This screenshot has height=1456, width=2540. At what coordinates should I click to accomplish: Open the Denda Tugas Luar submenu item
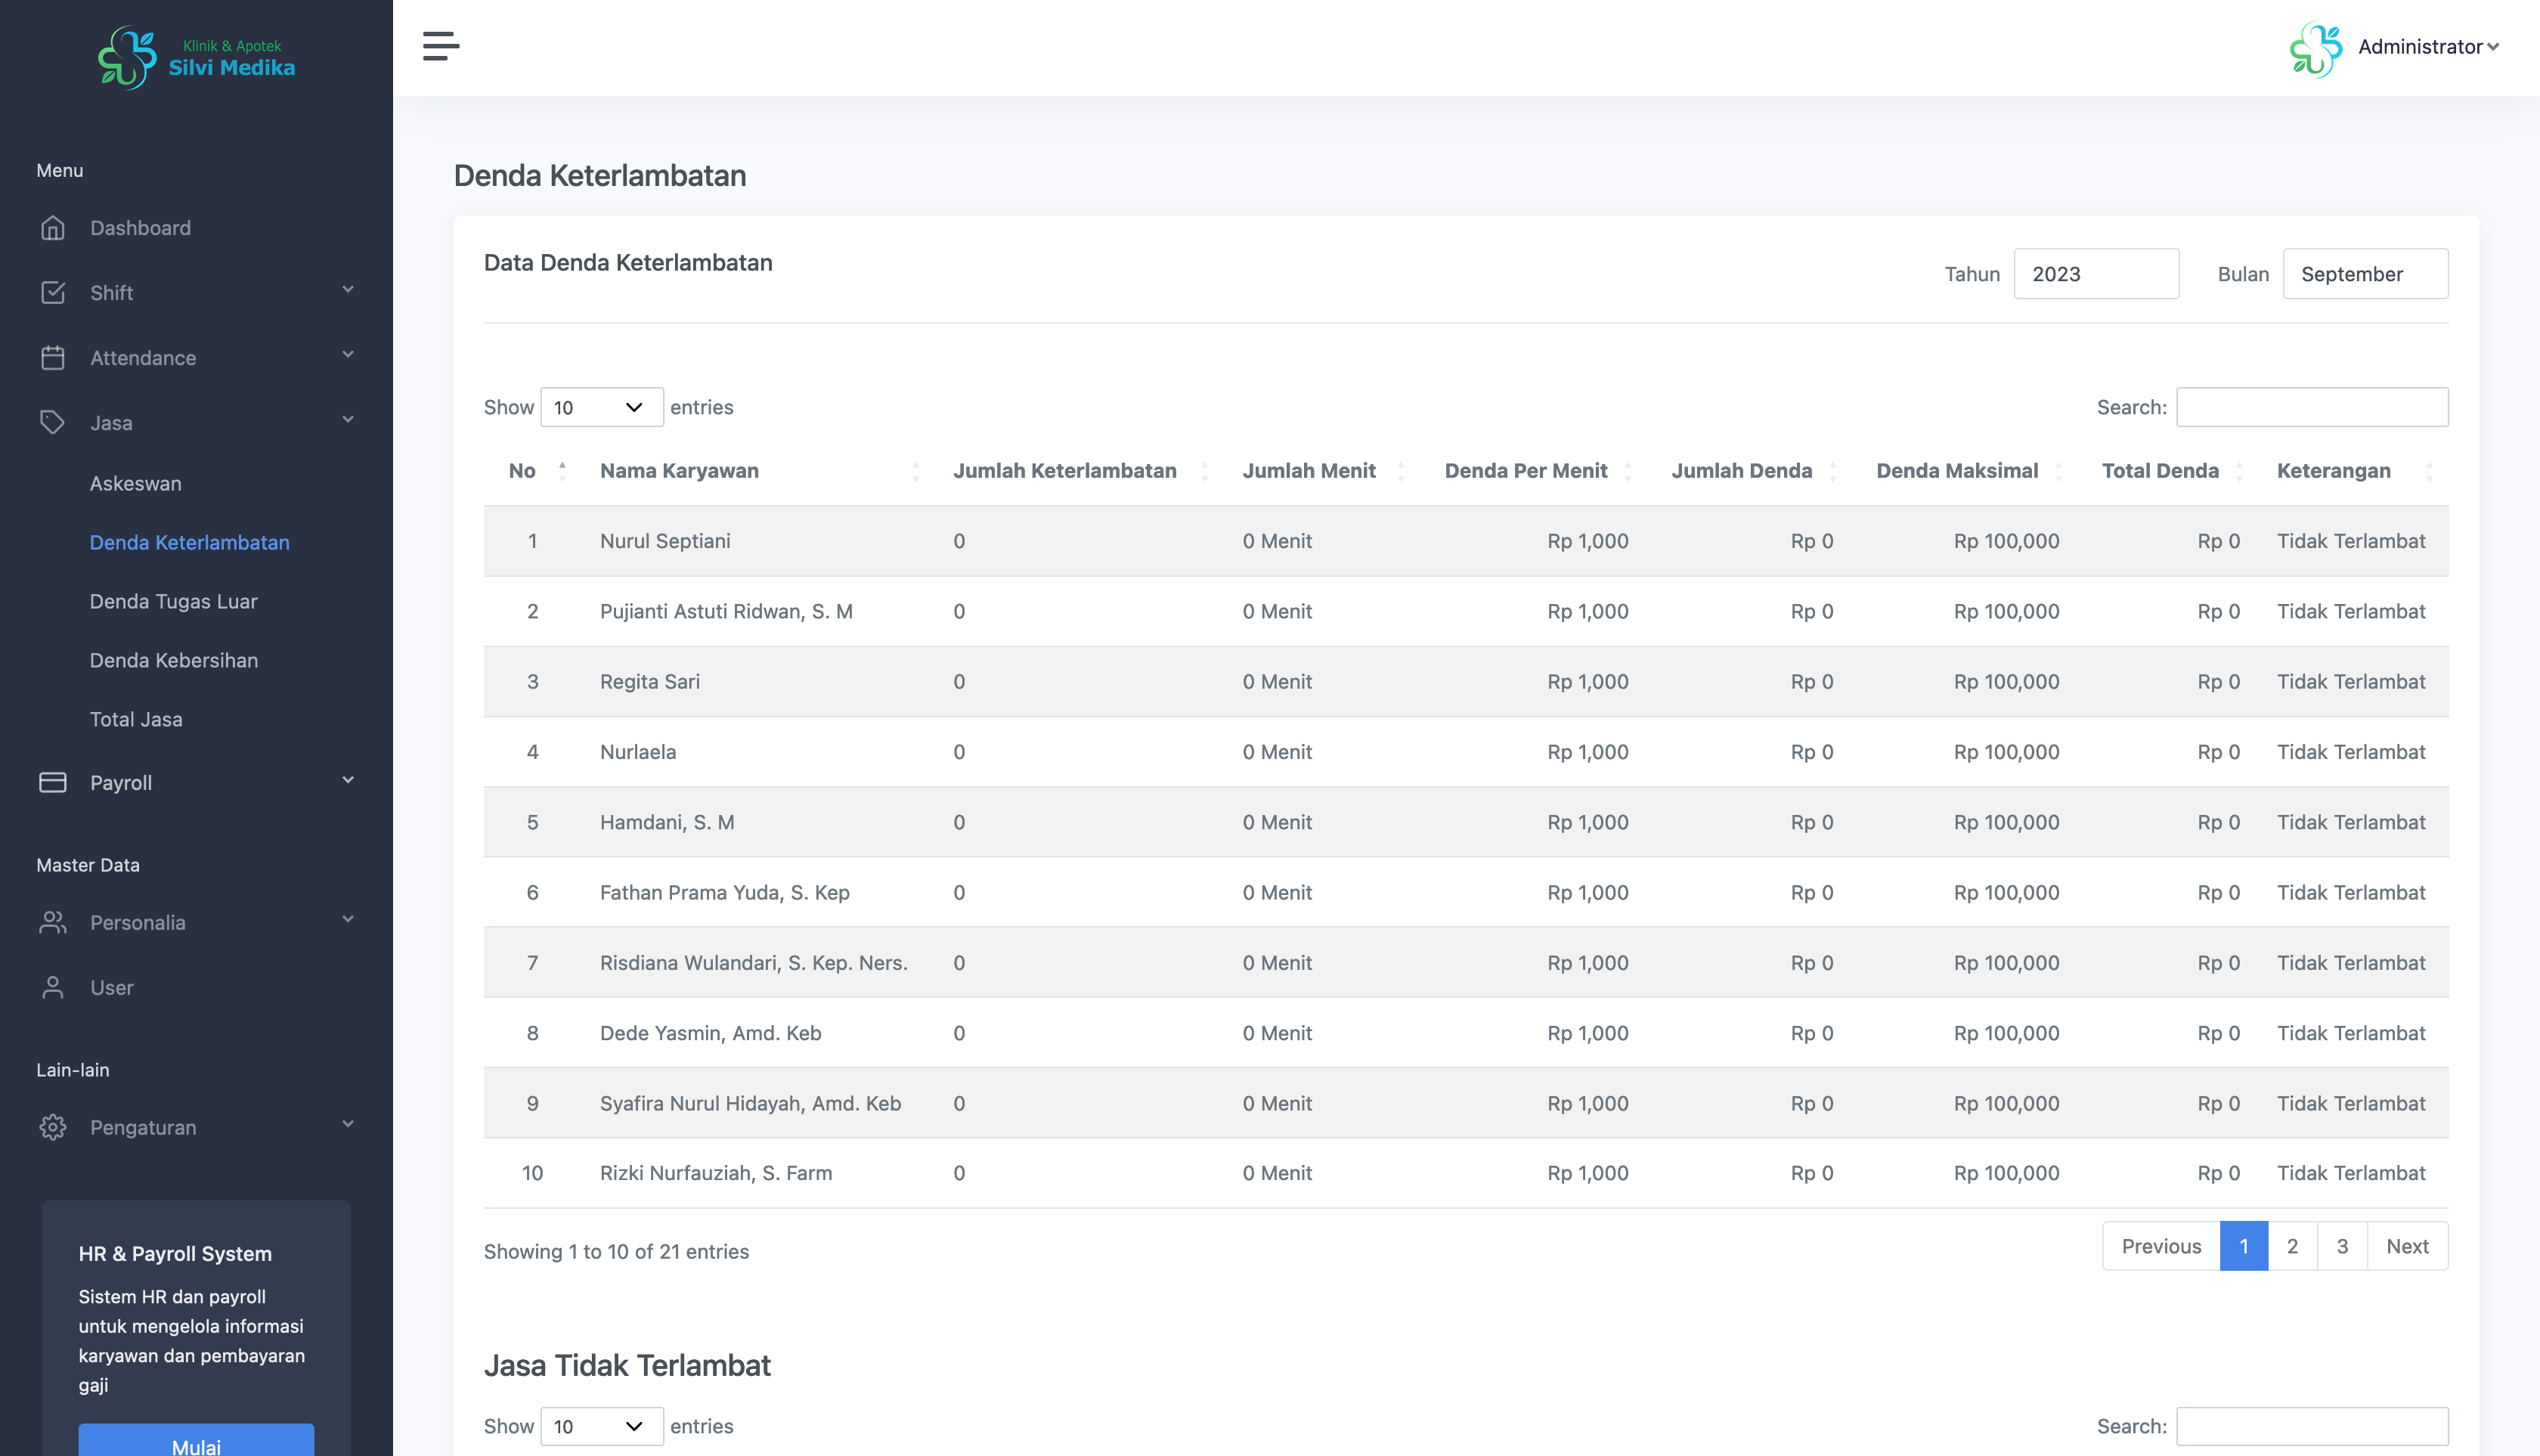pyautogui.click(x=174, y=601)
